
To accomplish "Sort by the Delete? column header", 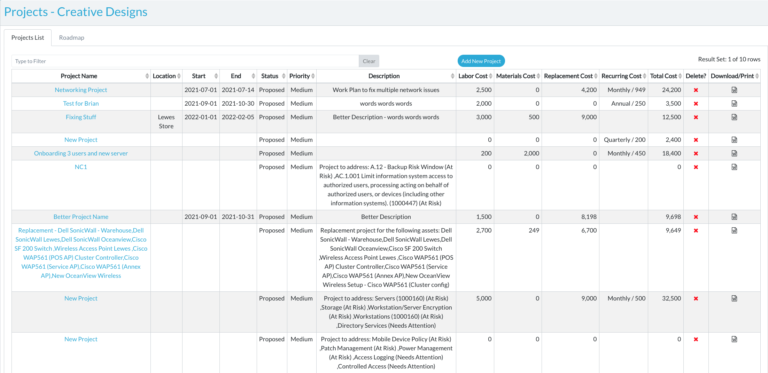I will (696, 76).
